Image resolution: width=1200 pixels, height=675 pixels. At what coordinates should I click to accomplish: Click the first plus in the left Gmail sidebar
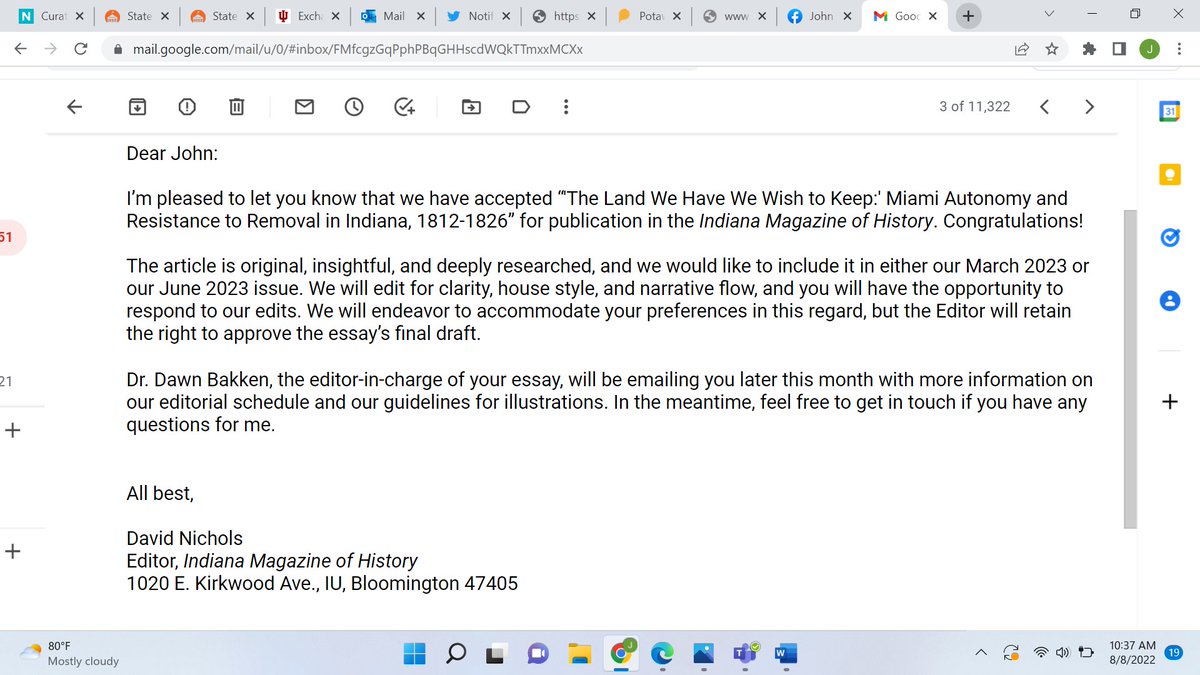click(12, 431)
